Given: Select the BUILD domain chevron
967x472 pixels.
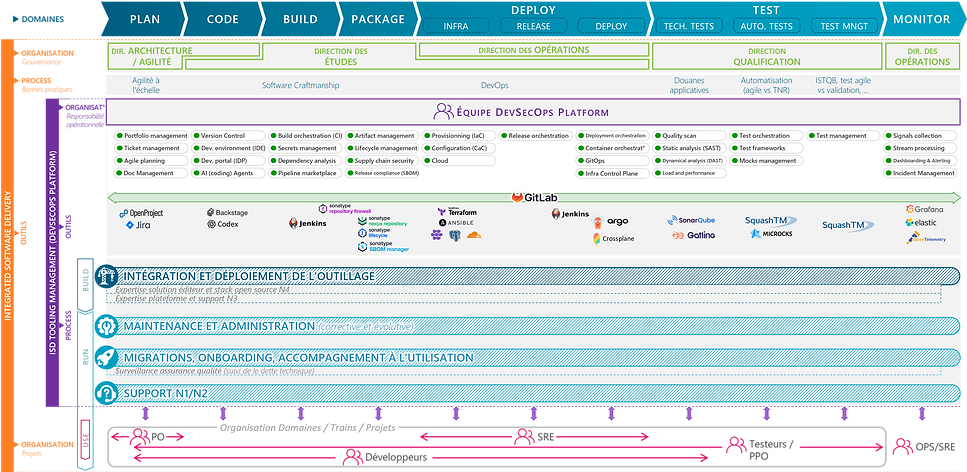Looking at the screenshot, I should click(300, 19).
